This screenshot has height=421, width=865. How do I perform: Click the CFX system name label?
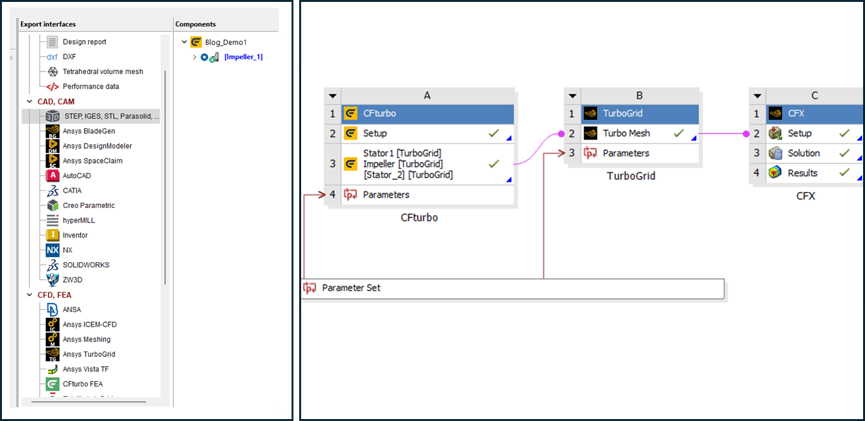click(805, 195)
